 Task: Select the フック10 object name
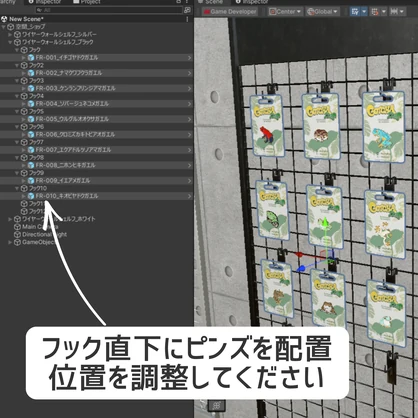38,188
